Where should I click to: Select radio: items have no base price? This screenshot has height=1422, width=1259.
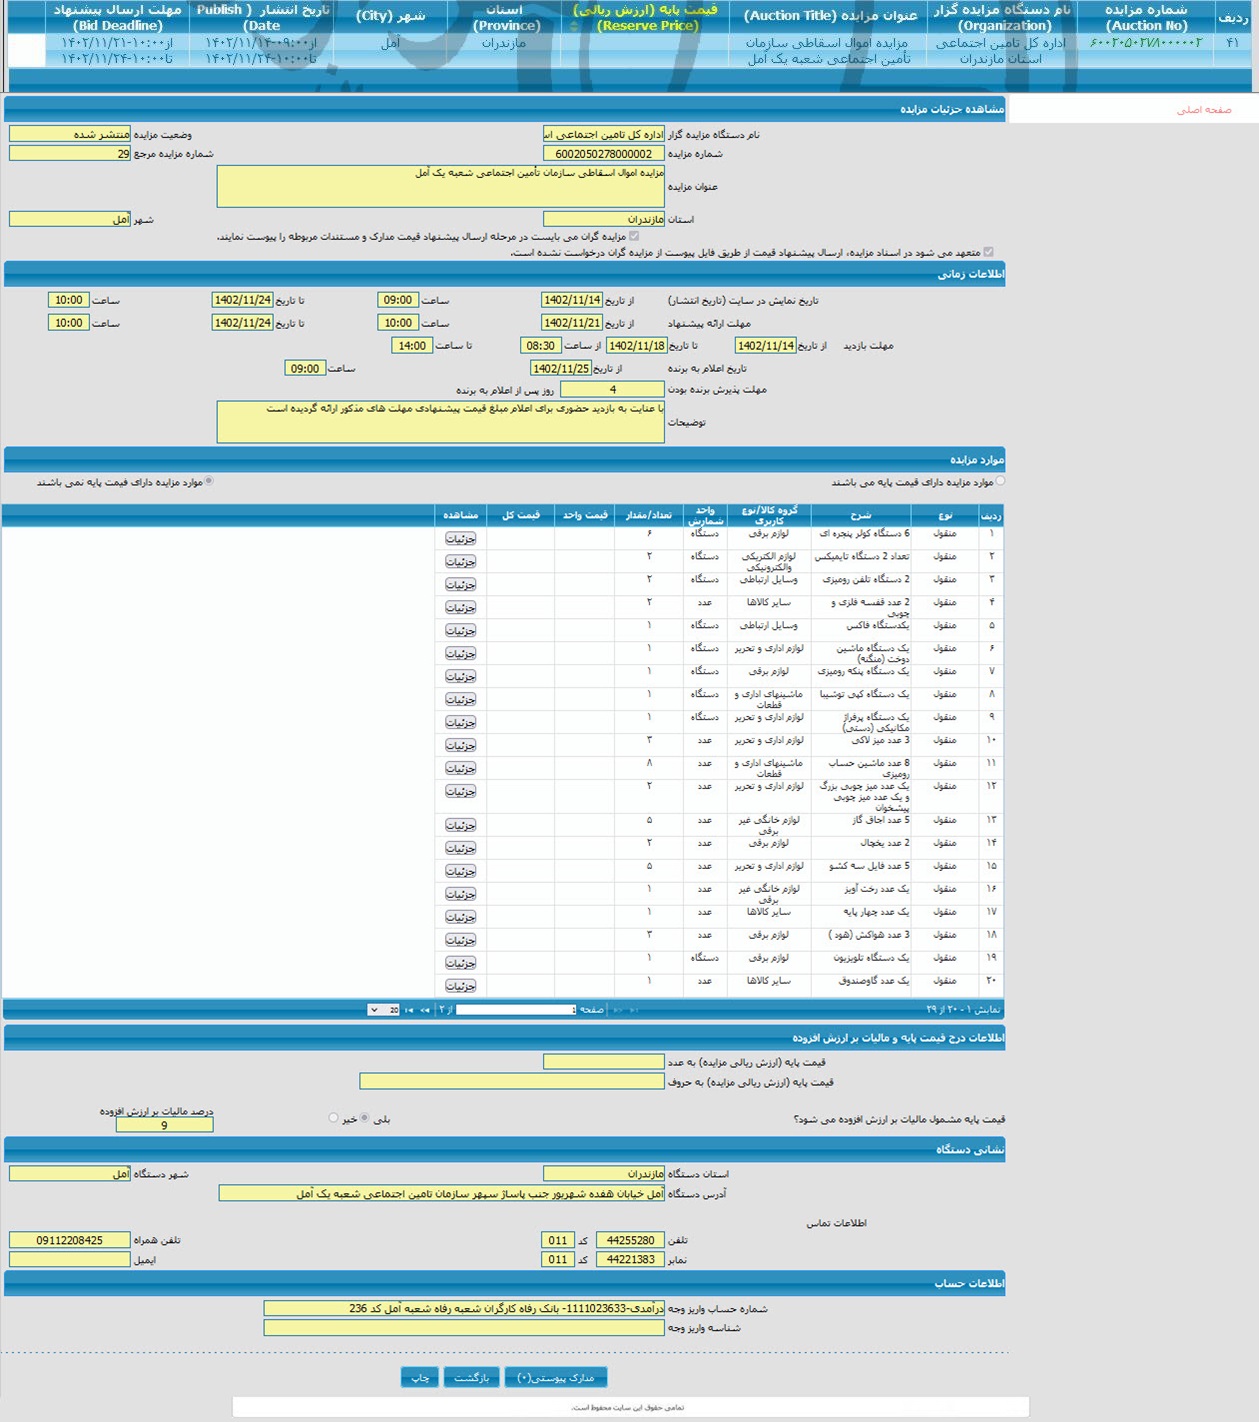click(209, 482)
